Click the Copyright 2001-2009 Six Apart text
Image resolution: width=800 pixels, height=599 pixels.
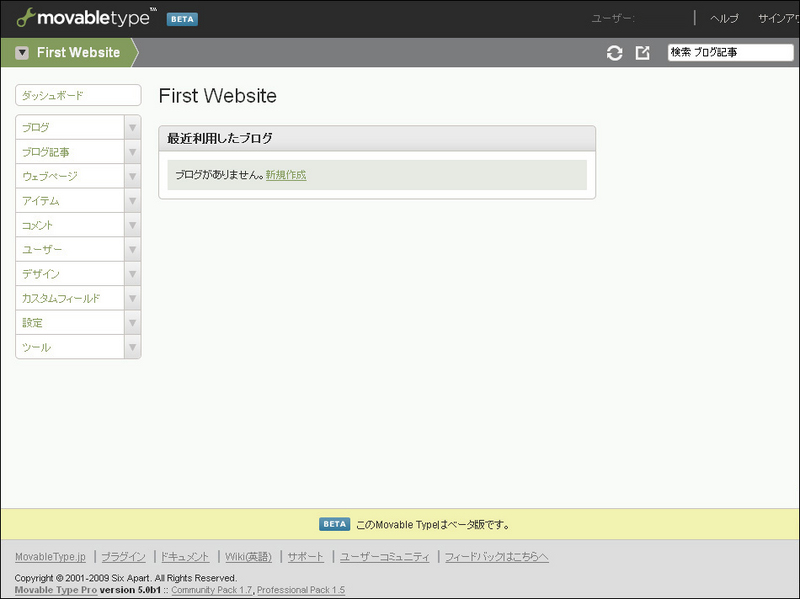[x=126, y=578]
